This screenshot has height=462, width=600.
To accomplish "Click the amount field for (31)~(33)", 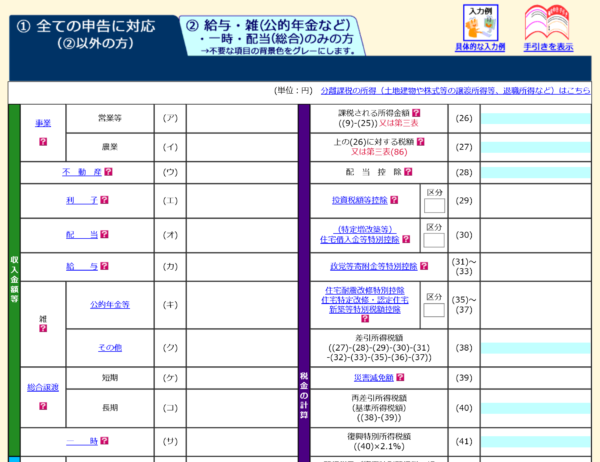I will (x=536, y=267).
